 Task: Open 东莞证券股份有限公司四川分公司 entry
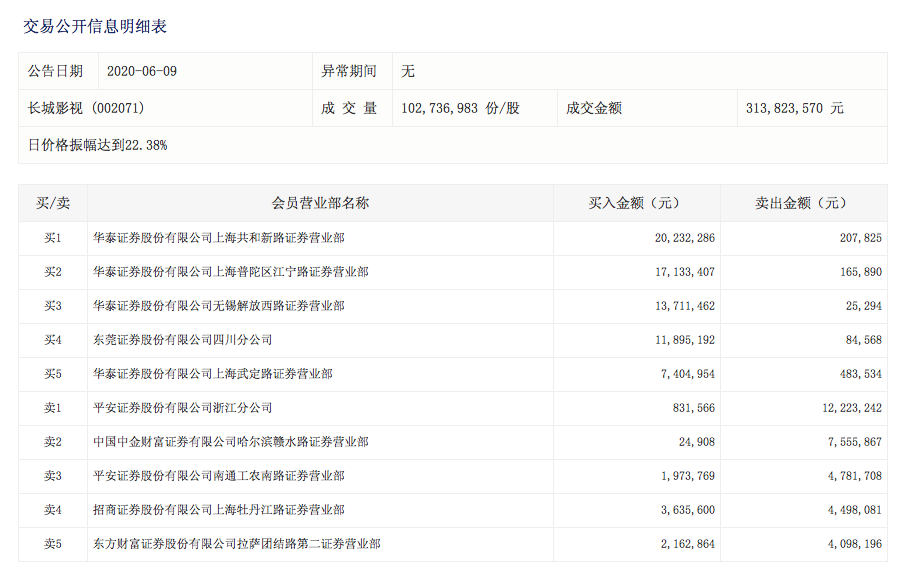coord(183,340)
